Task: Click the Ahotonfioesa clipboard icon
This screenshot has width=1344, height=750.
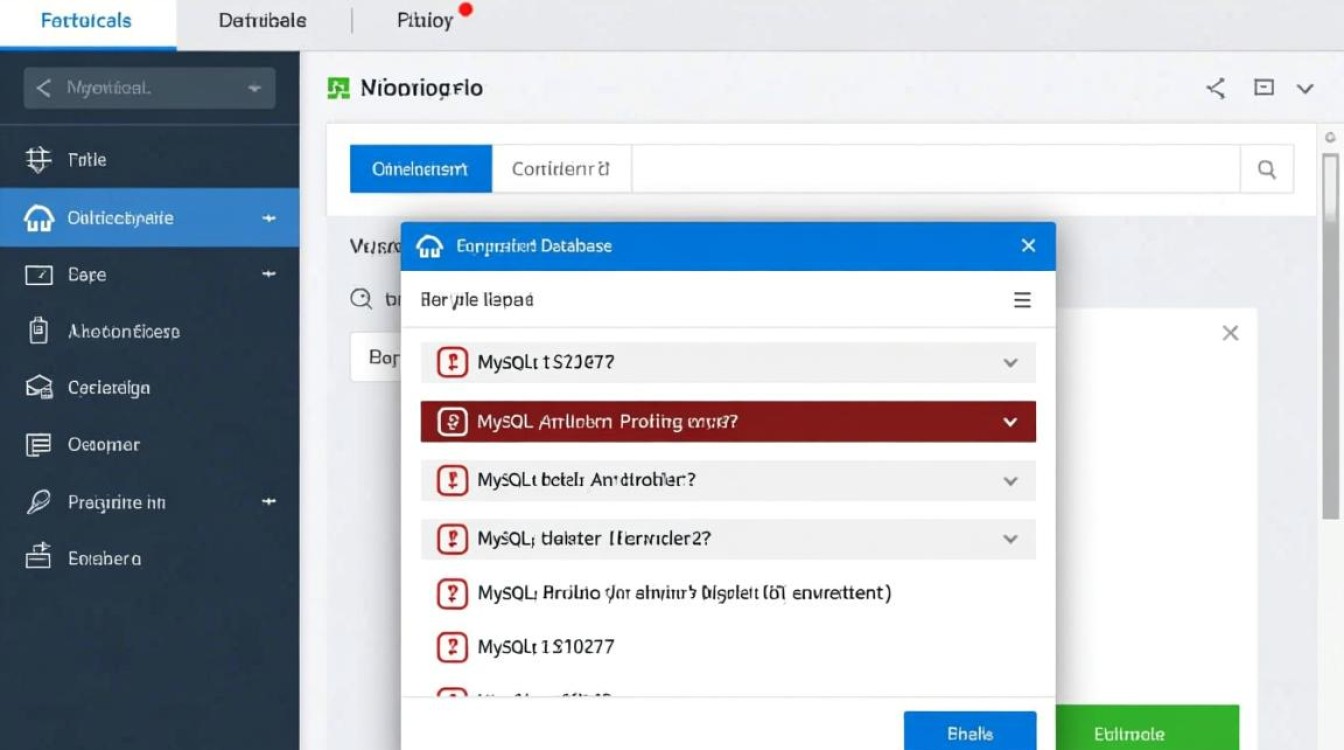Action: 38,331
